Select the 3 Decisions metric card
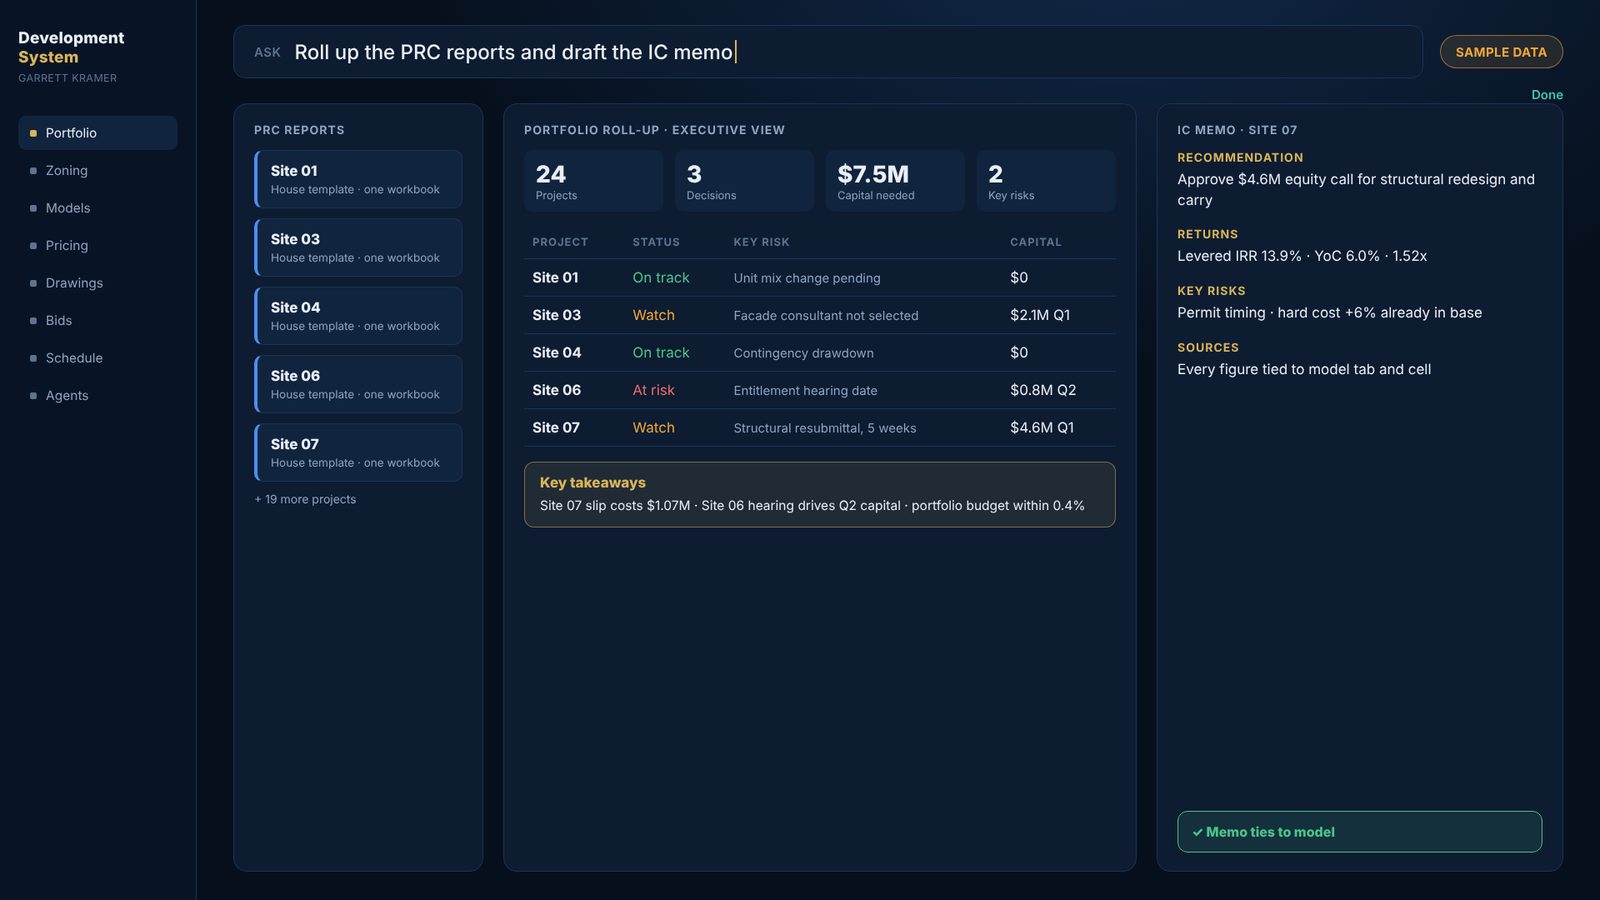 click(744, 181)
